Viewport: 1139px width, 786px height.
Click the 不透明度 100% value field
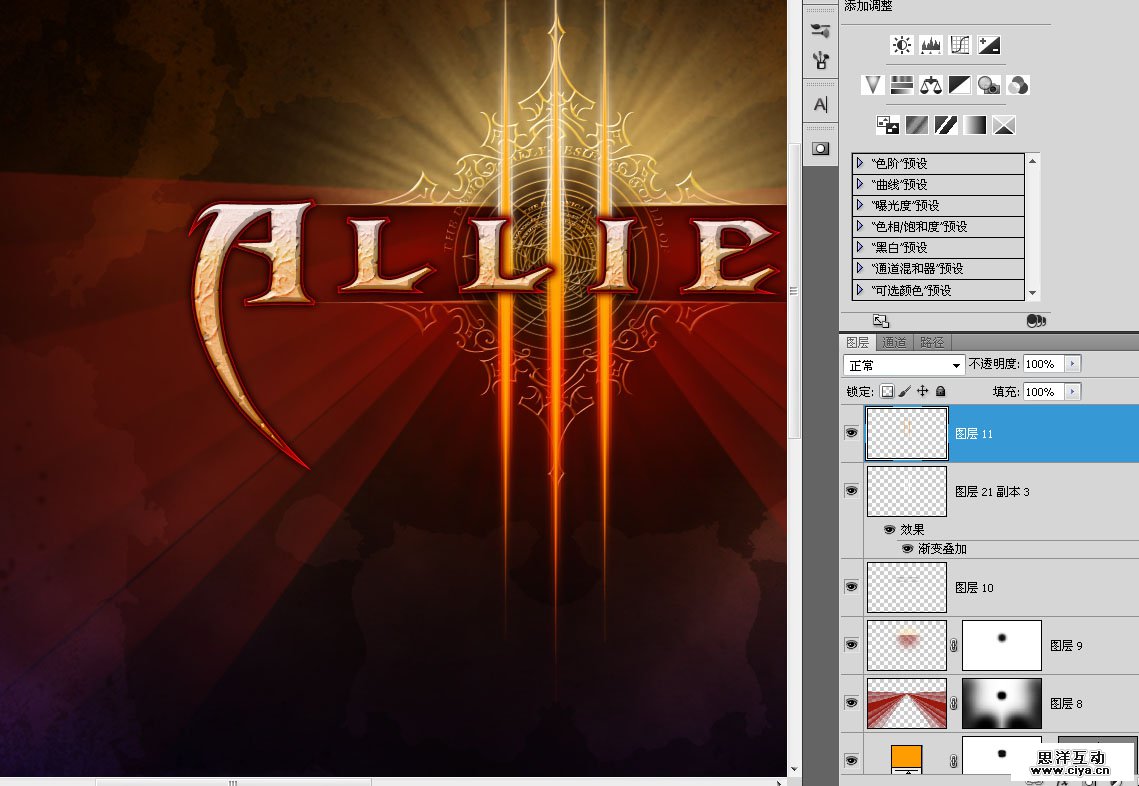tap(1044, 364)
